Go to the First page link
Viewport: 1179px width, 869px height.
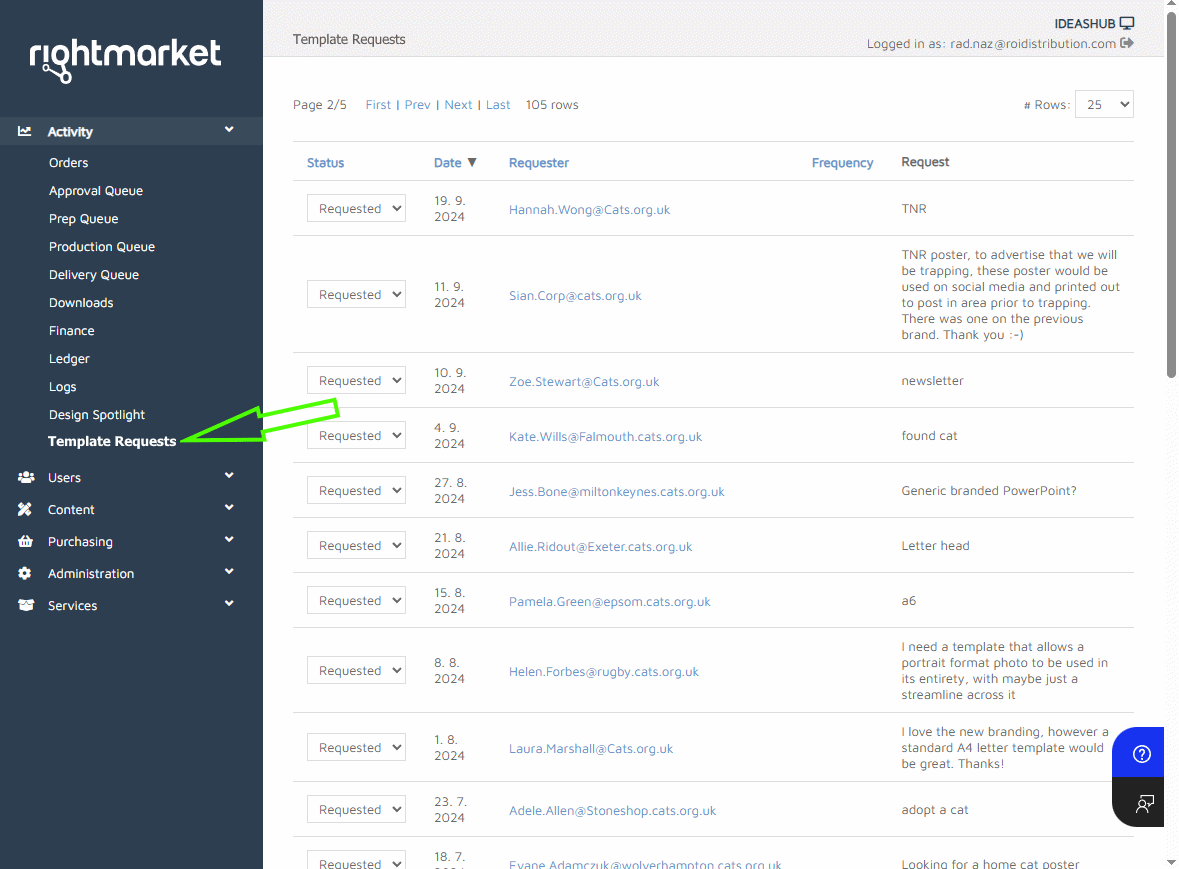[378, 104]
